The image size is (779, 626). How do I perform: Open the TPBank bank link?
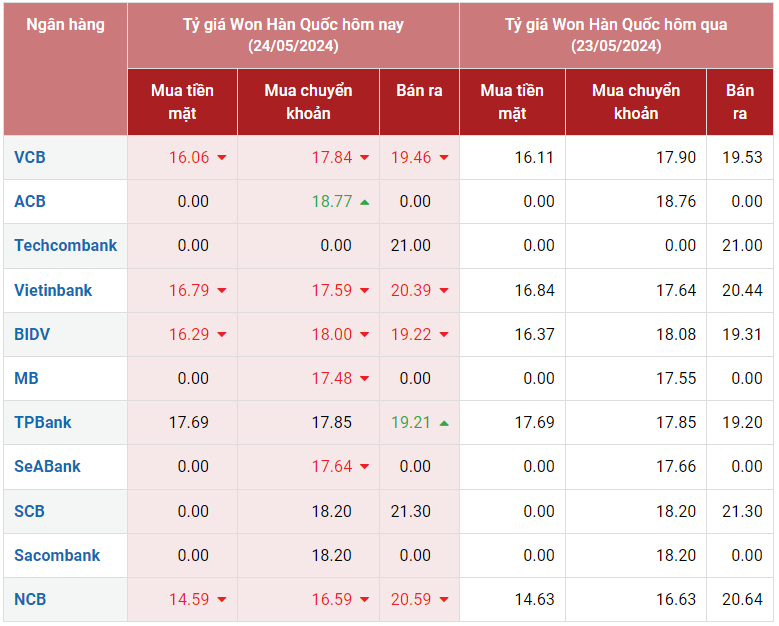click(43, 422)
